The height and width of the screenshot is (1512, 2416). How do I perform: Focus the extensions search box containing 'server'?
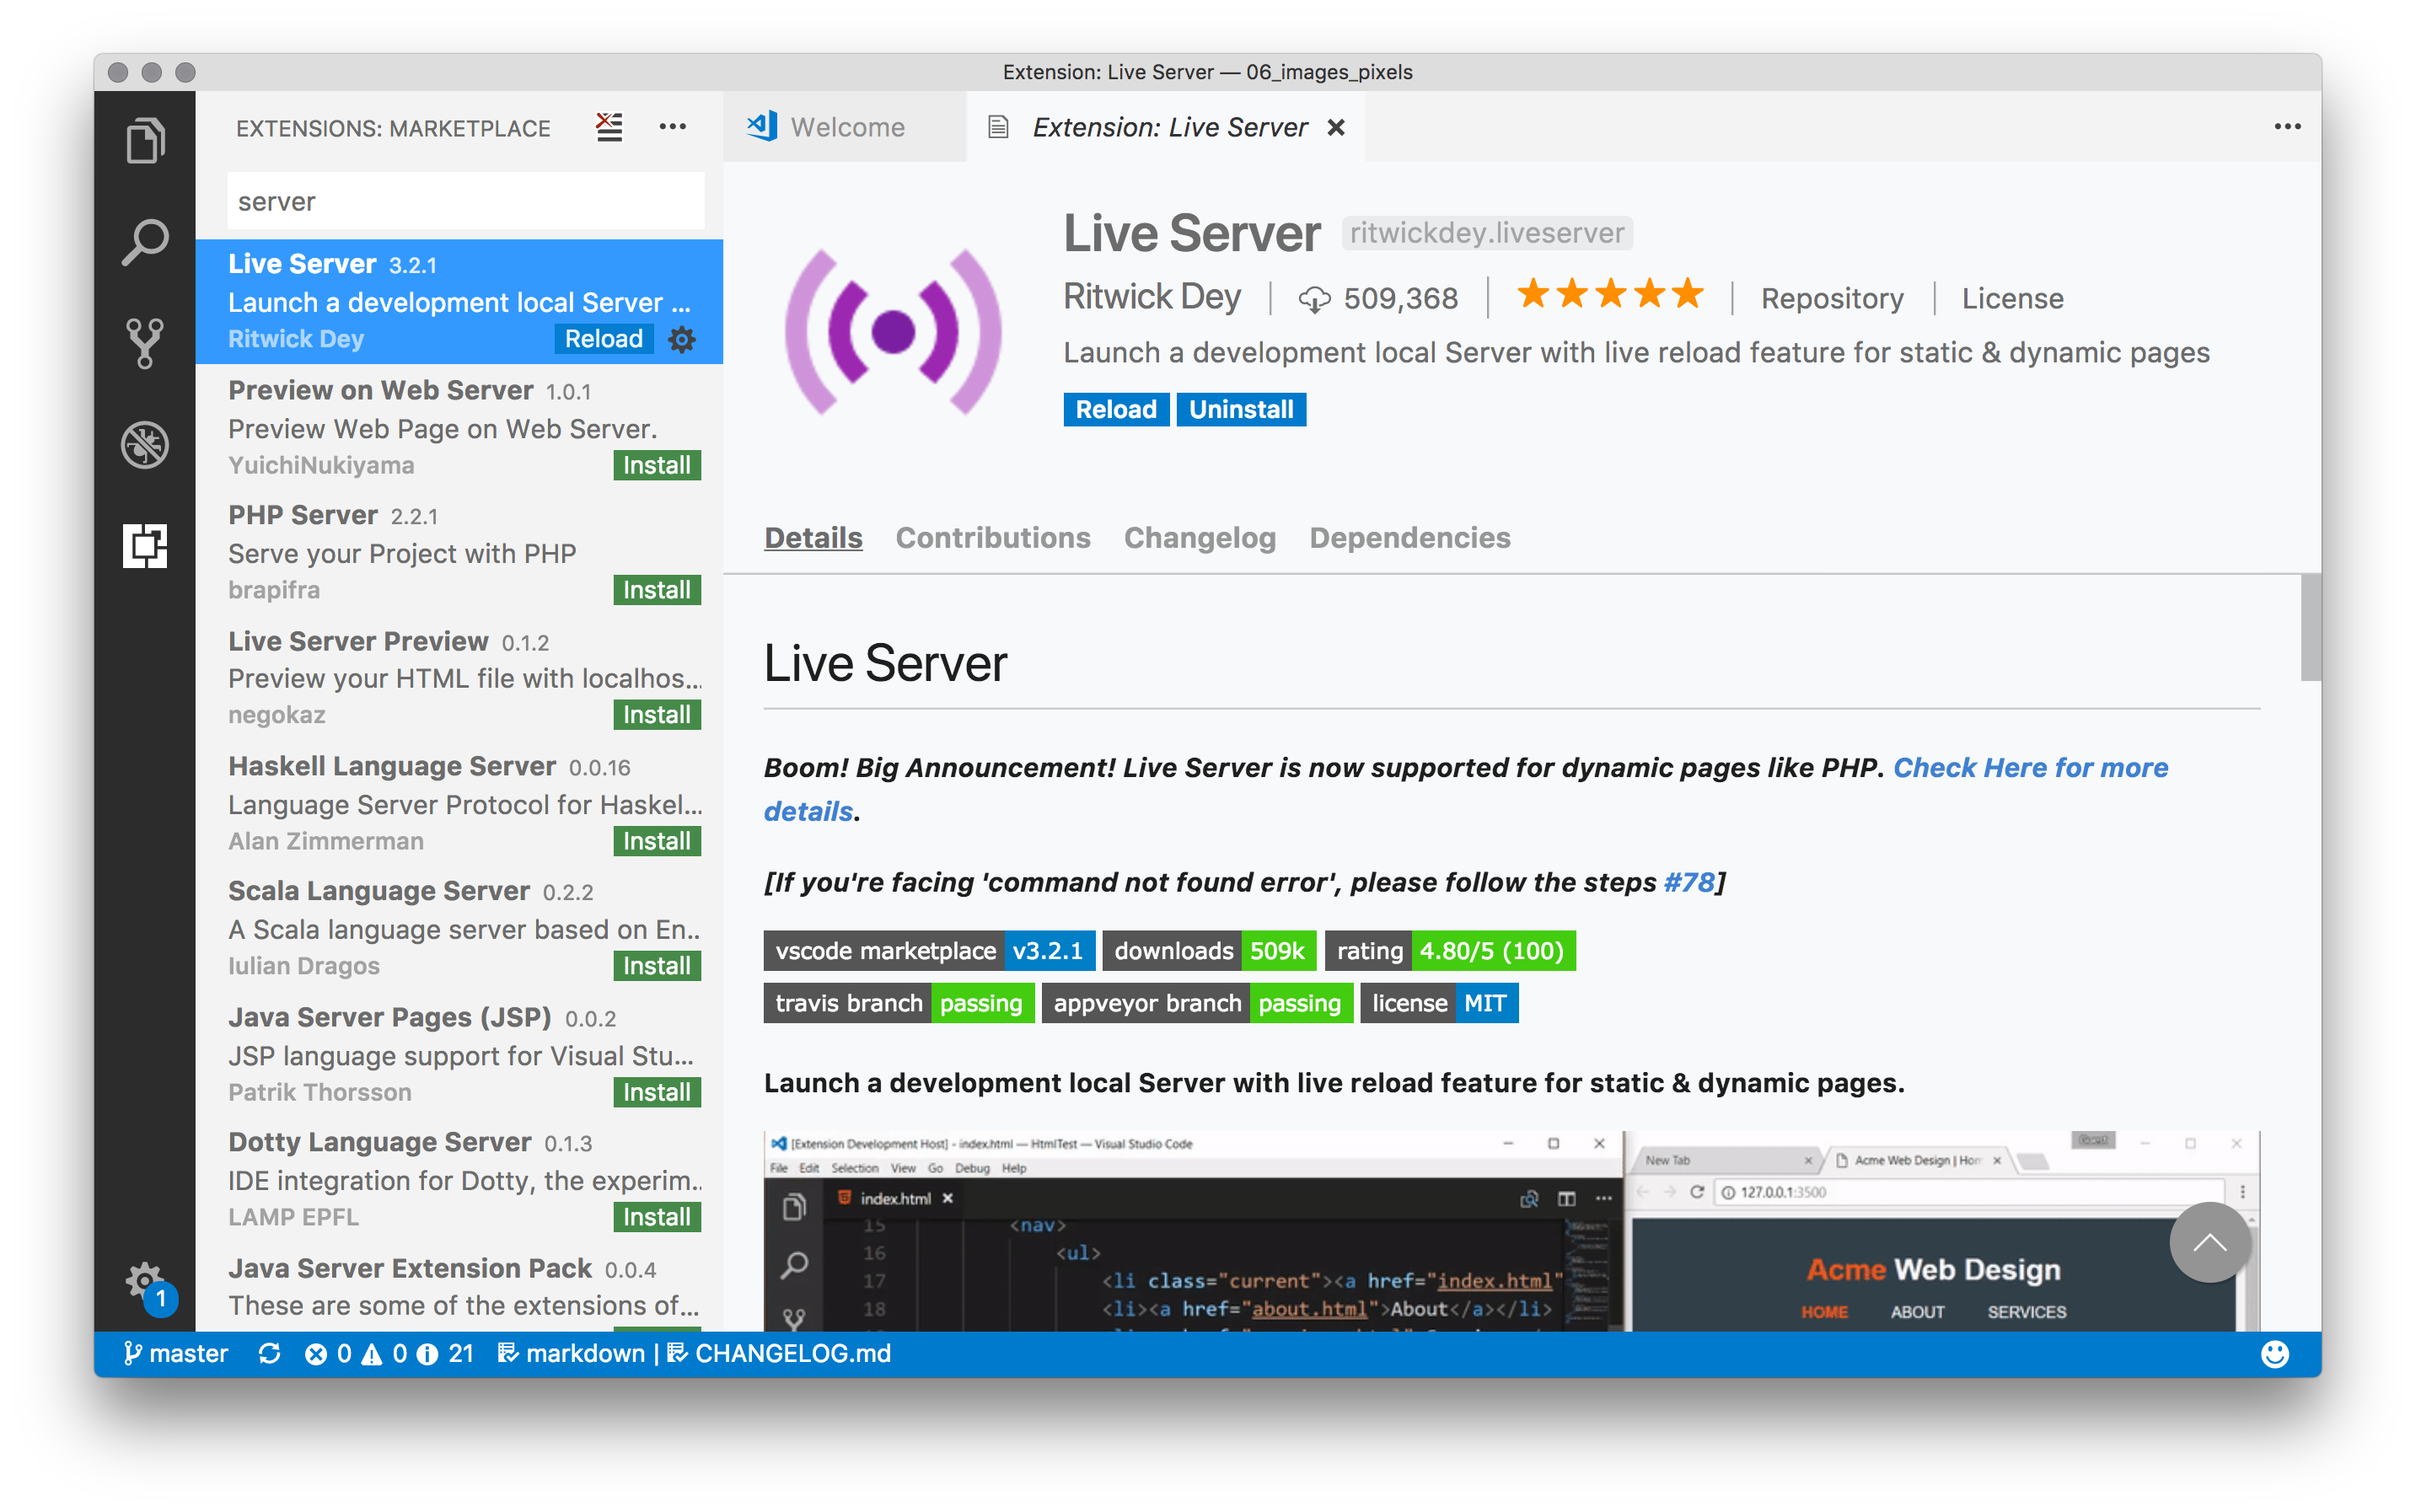[466, 201]
